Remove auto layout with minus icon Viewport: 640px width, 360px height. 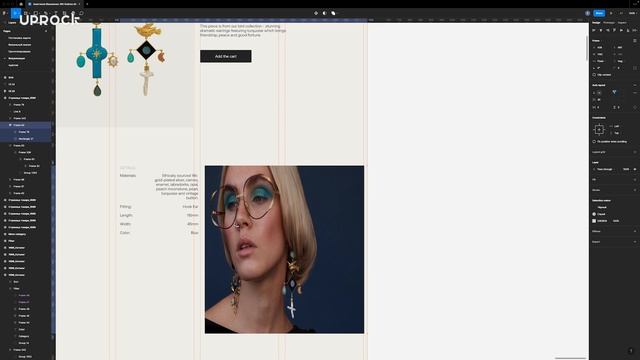(635, 85)
